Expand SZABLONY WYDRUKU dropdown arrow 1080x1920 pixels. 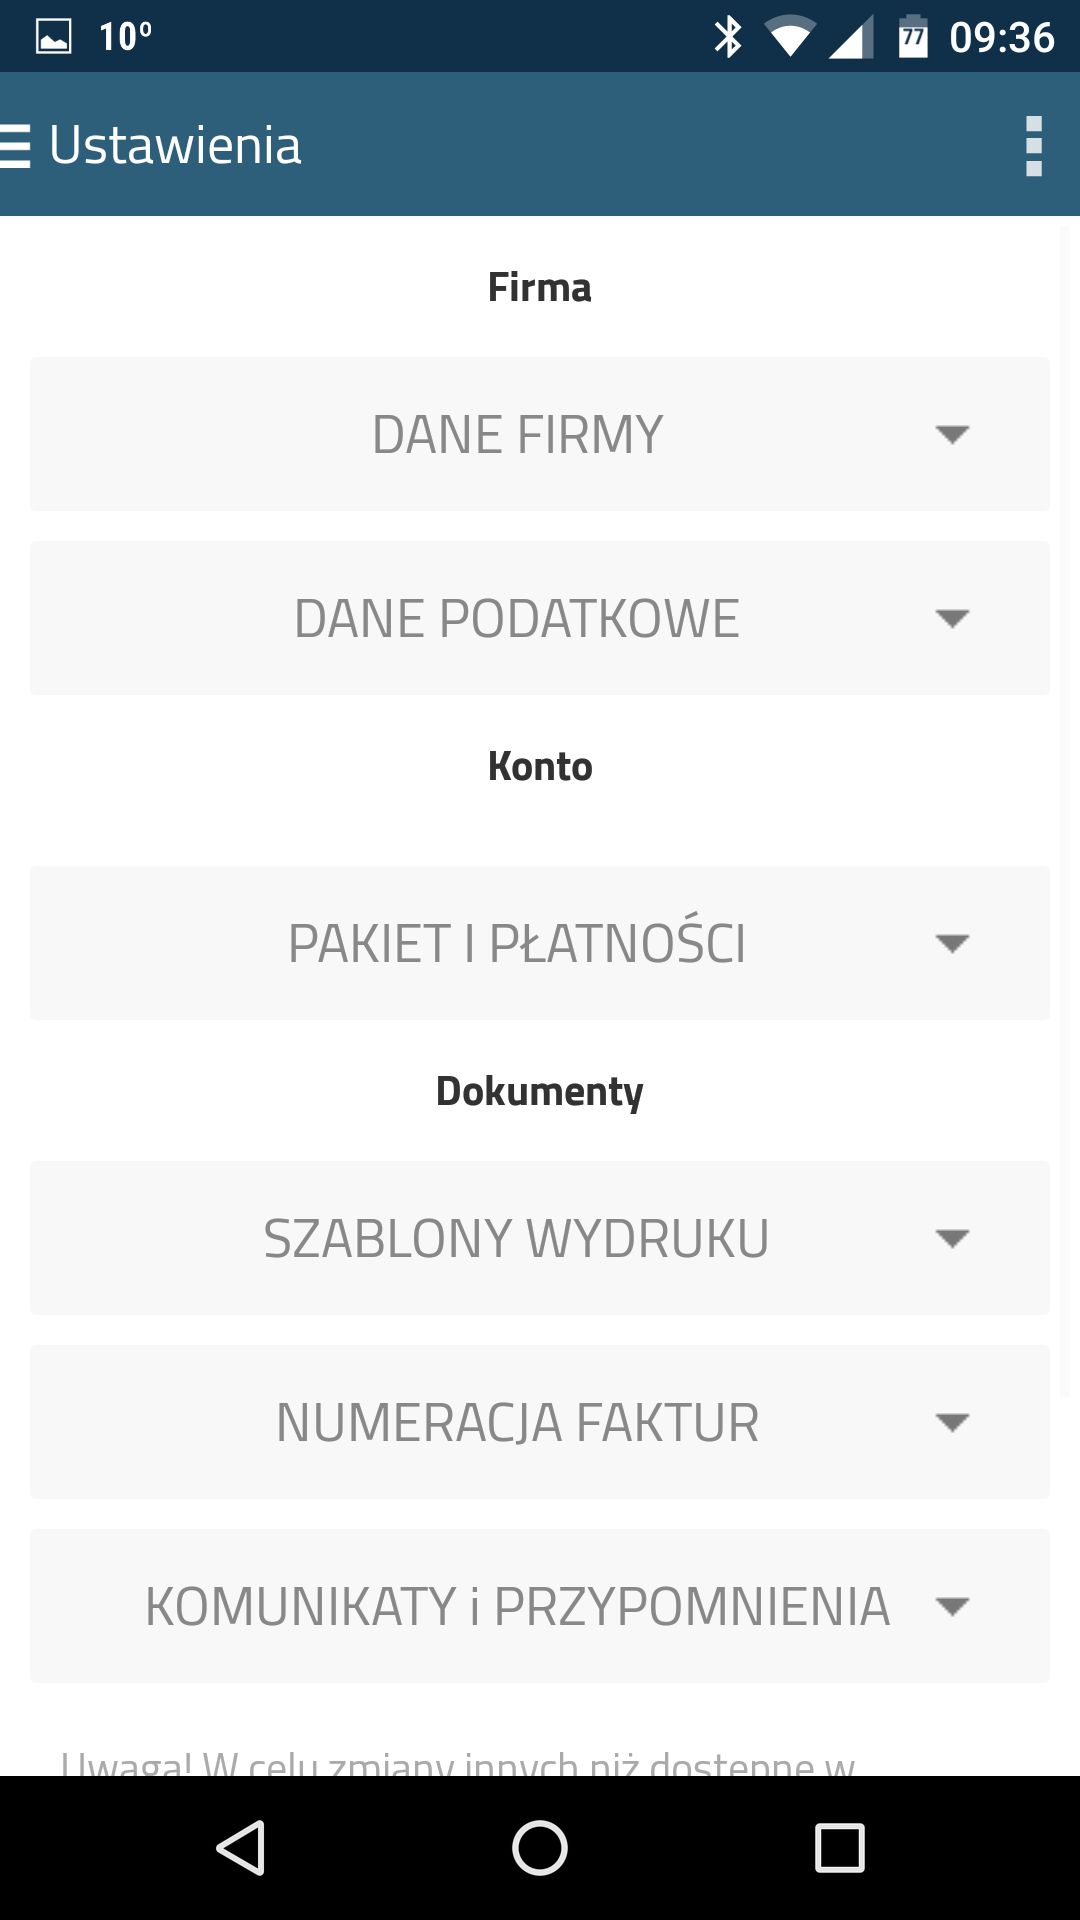[x=952, y=1238]
